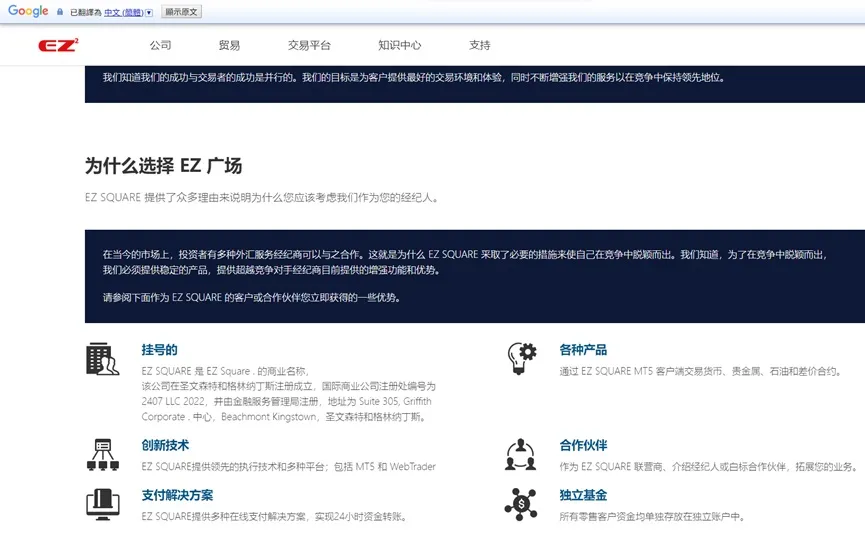
Task: Click the description 通过 EZ SQUARE MT5 客户端交易
Action: point(701,371)
